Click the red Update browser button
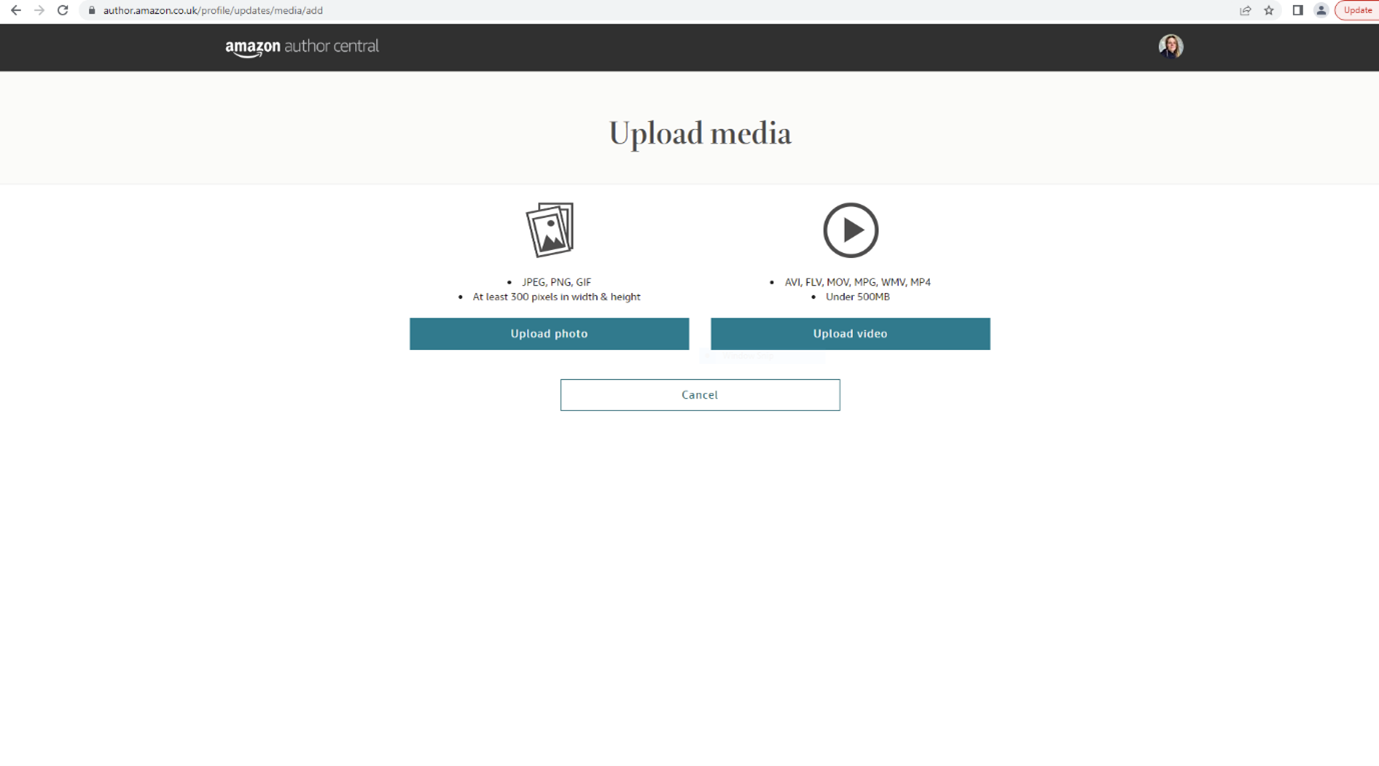Screen dimensions: 1379x766 coord(1357,11)
